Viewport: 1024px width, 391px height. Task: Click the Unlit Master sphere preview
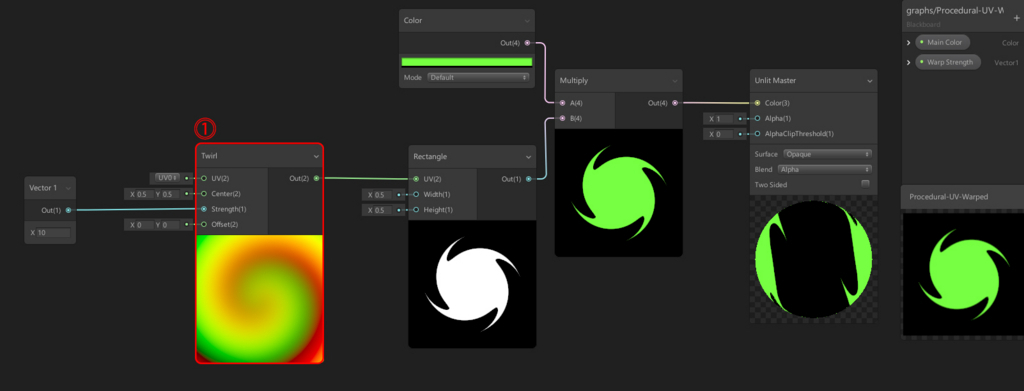(x=813, y=259)
